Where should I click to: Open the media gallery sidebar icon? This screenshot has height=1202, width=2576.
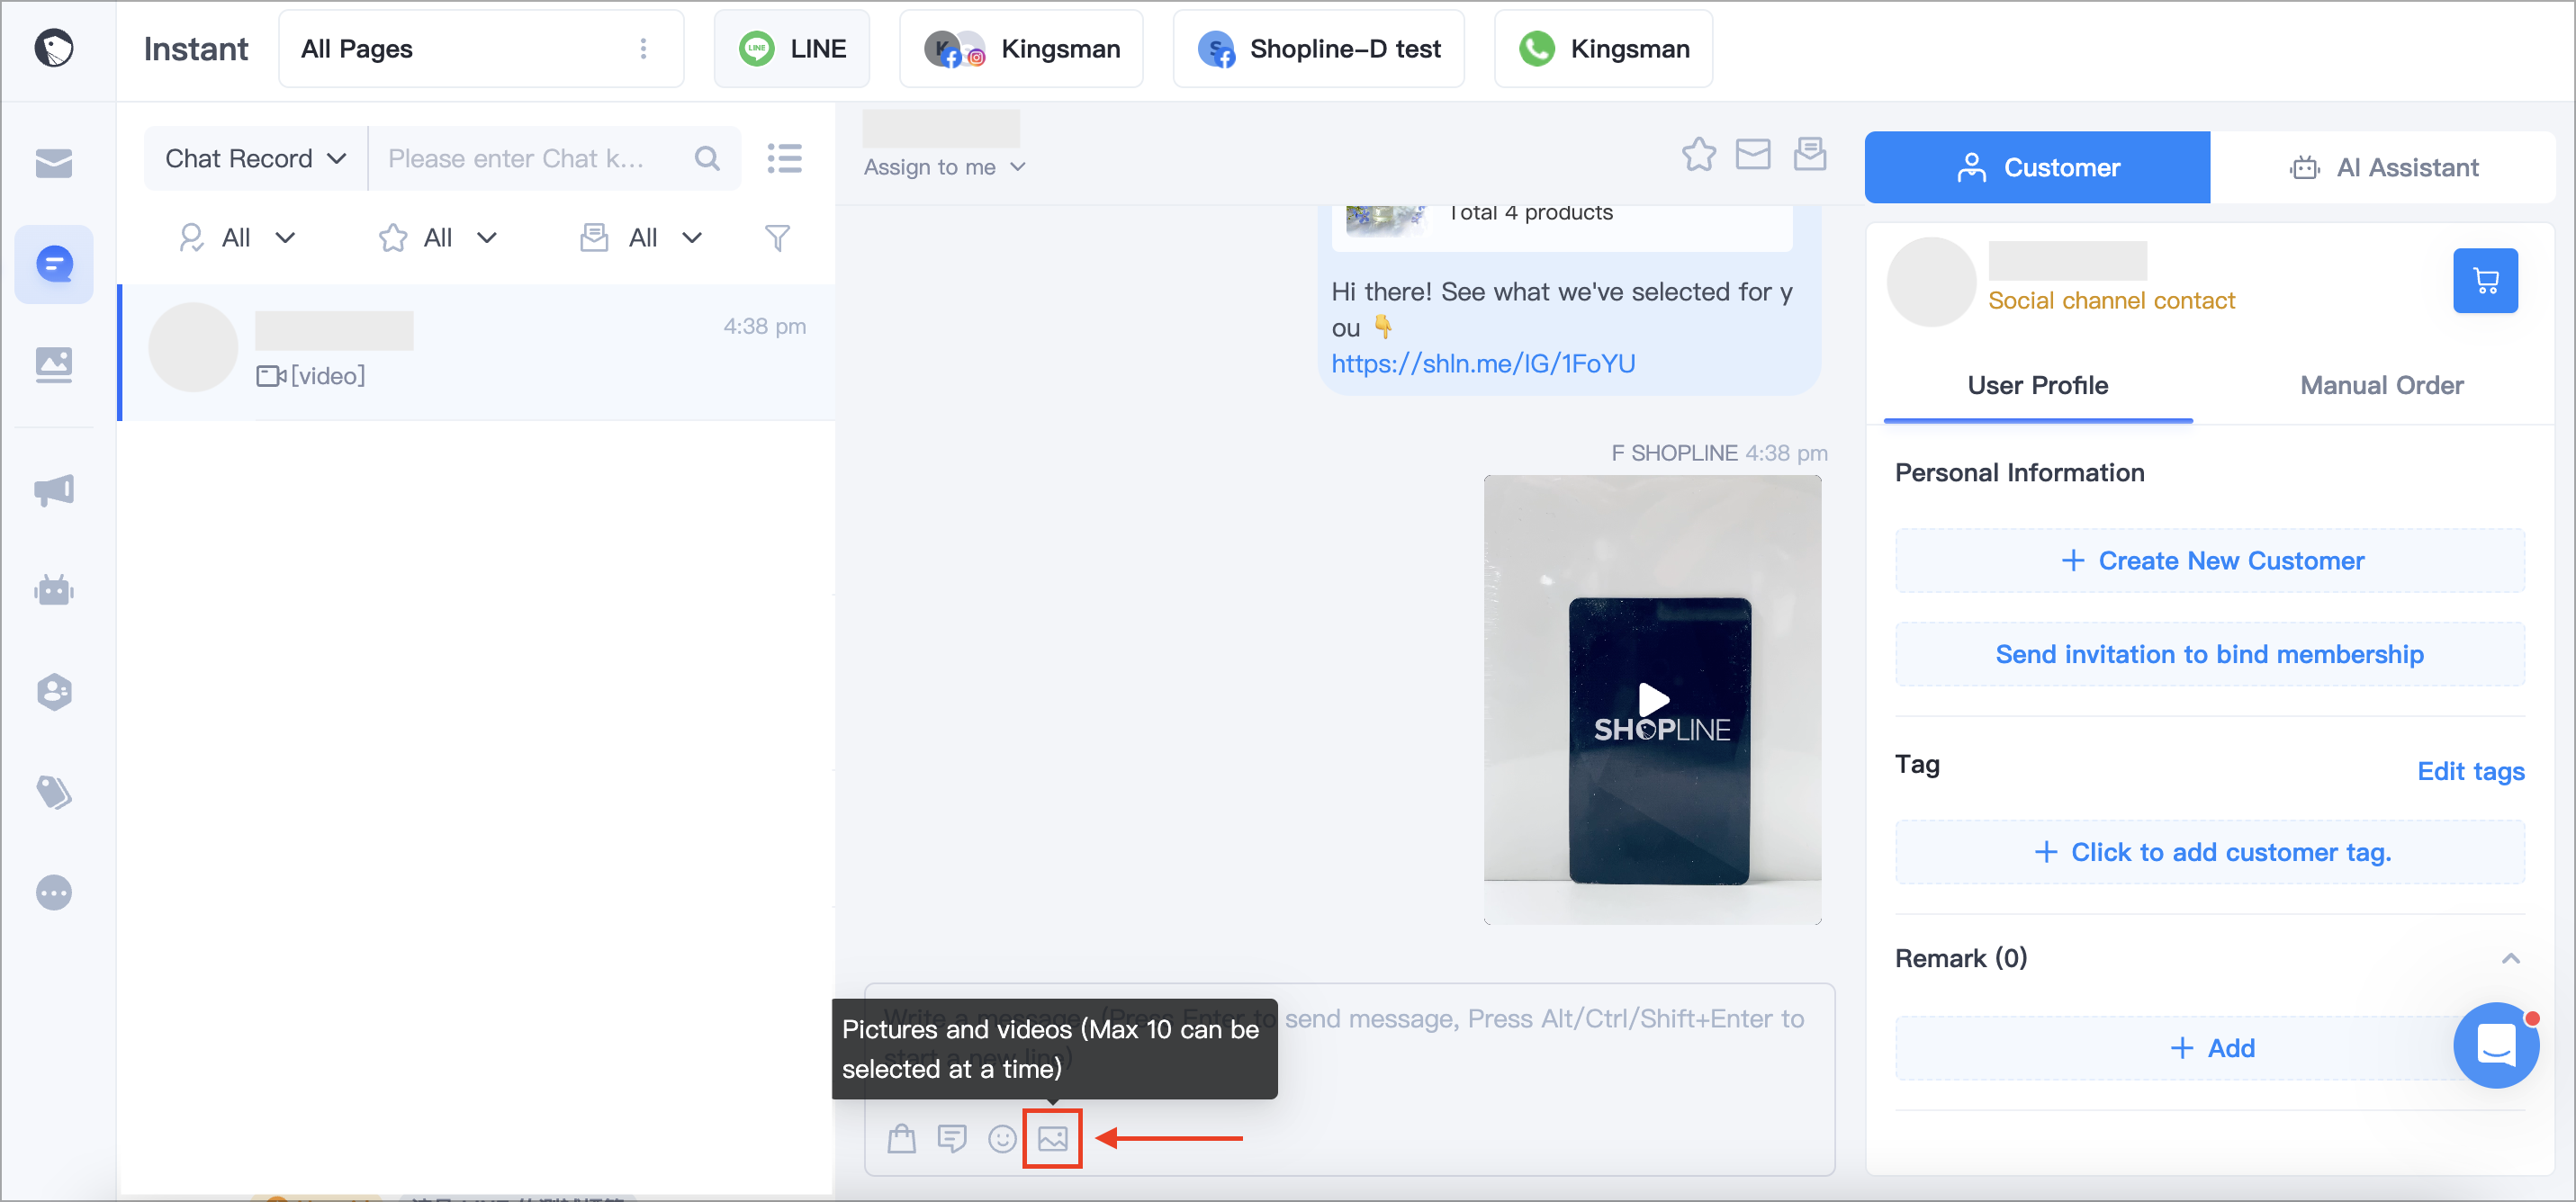tap(54, 365)
